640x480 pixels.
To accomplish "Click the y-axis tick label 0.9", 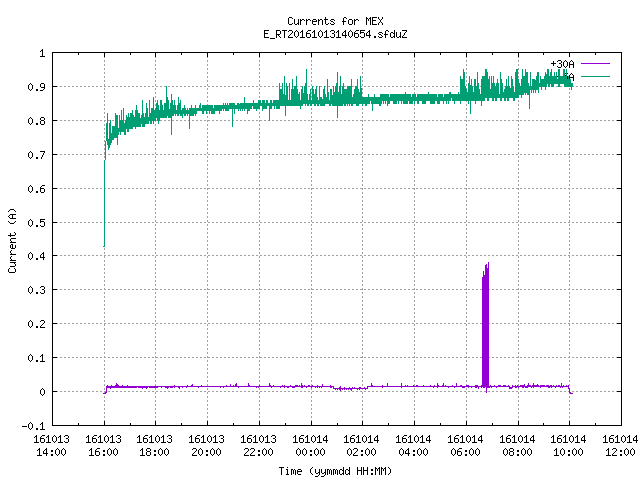I will coord(36,87).
